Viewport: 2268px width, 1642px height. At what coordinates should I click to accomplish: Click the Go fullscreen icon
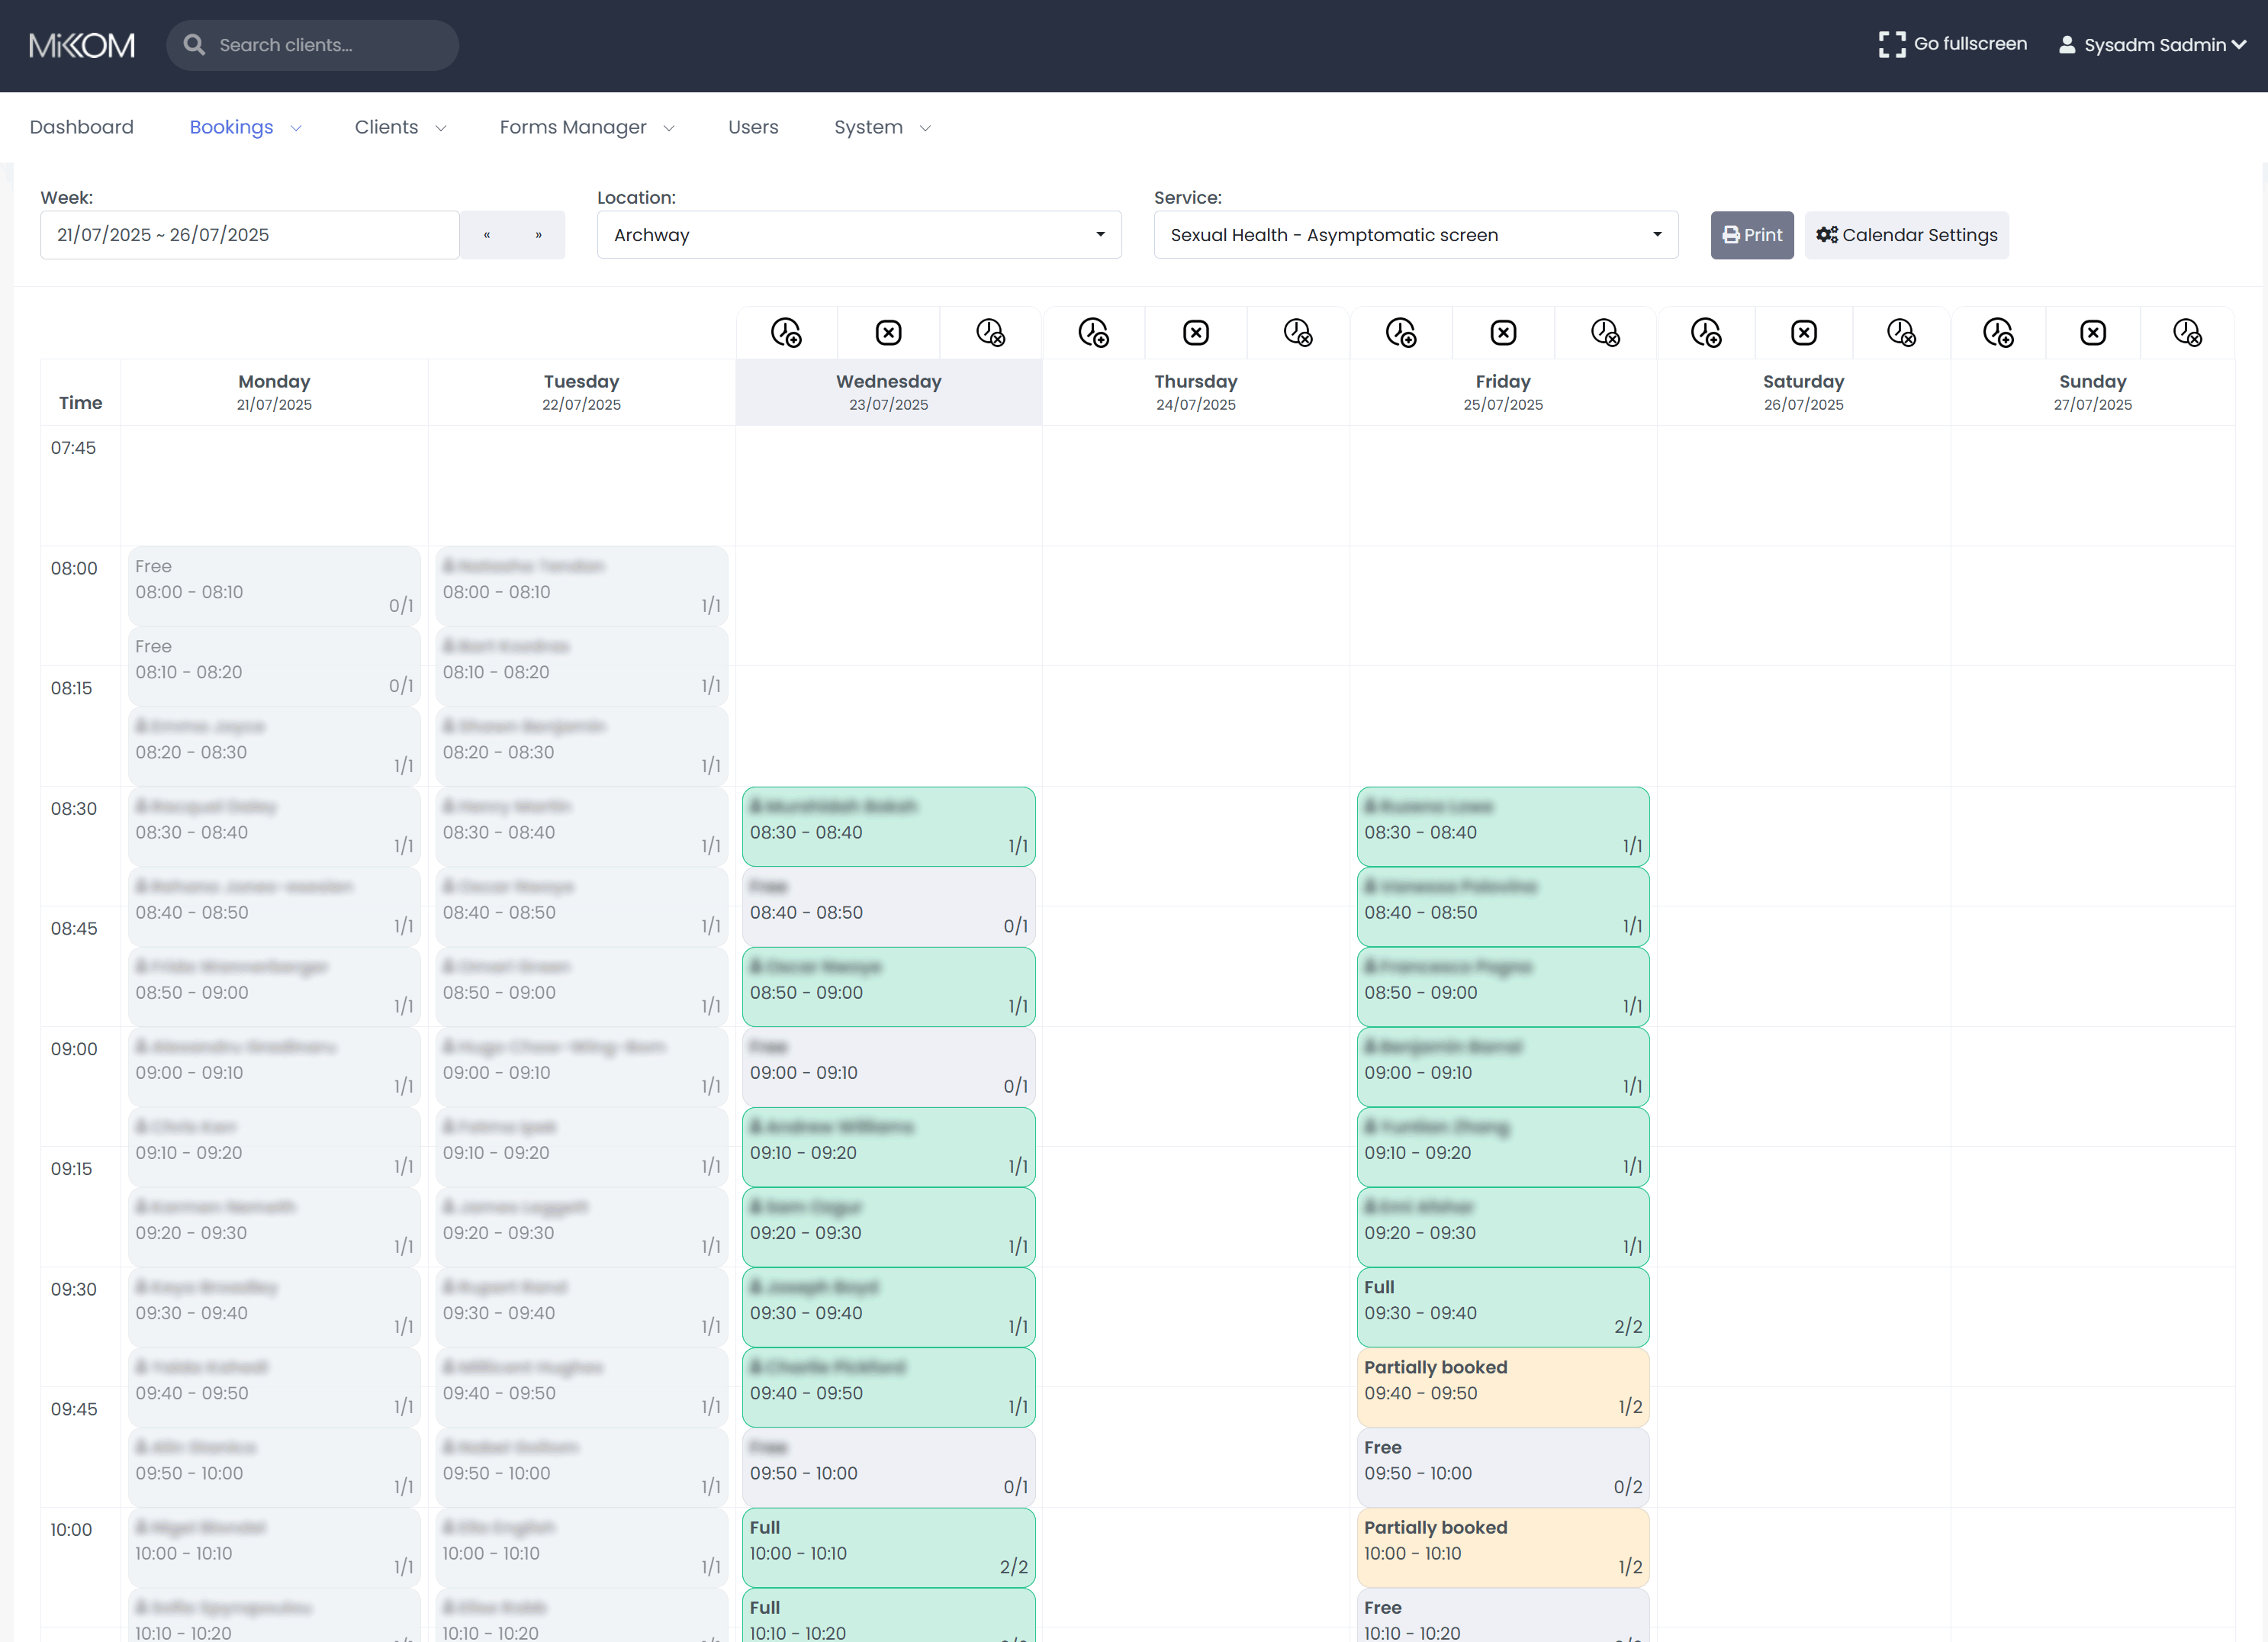pyautogui.click(x=1891, y=44)
